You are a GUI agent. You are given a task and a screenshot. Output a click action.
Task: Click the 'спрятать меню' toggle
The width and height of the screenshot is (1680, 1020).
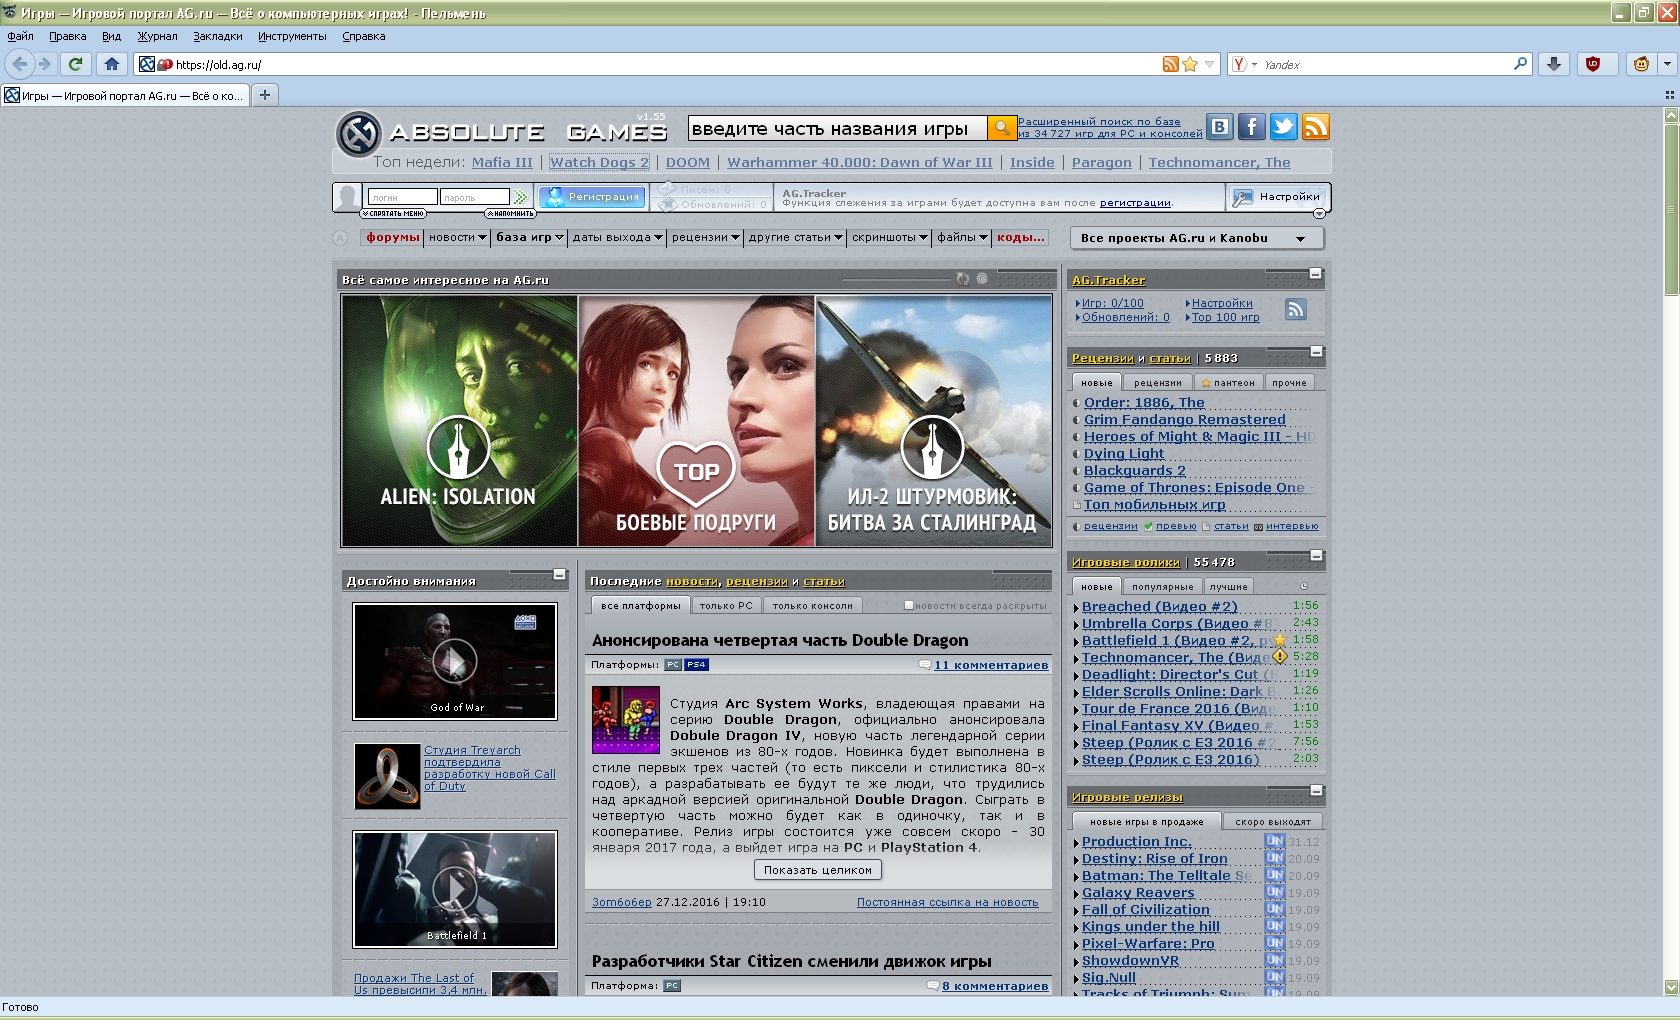pyautogui.click(x=394, y=213)
